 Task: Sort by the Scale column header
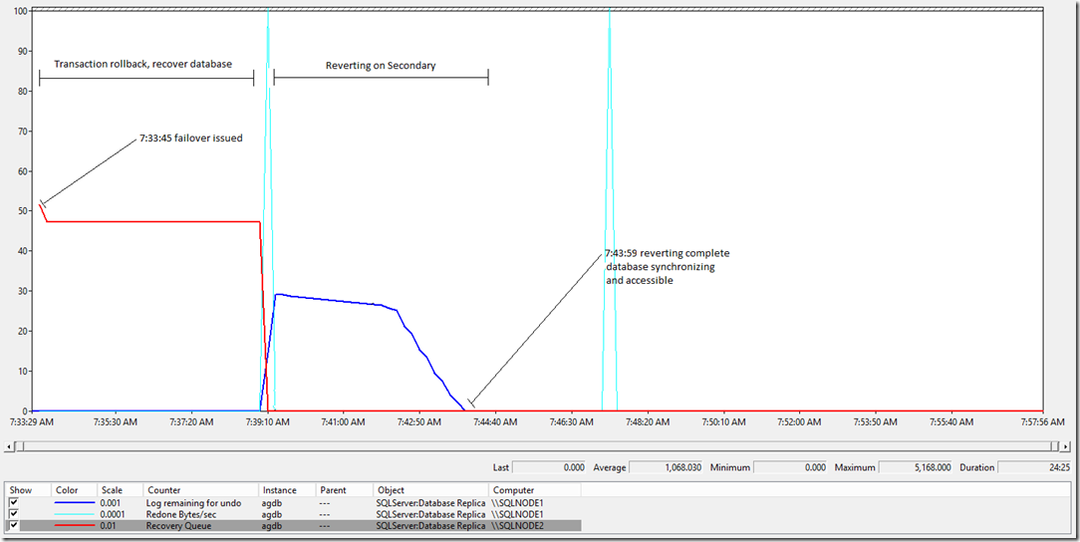121,490
